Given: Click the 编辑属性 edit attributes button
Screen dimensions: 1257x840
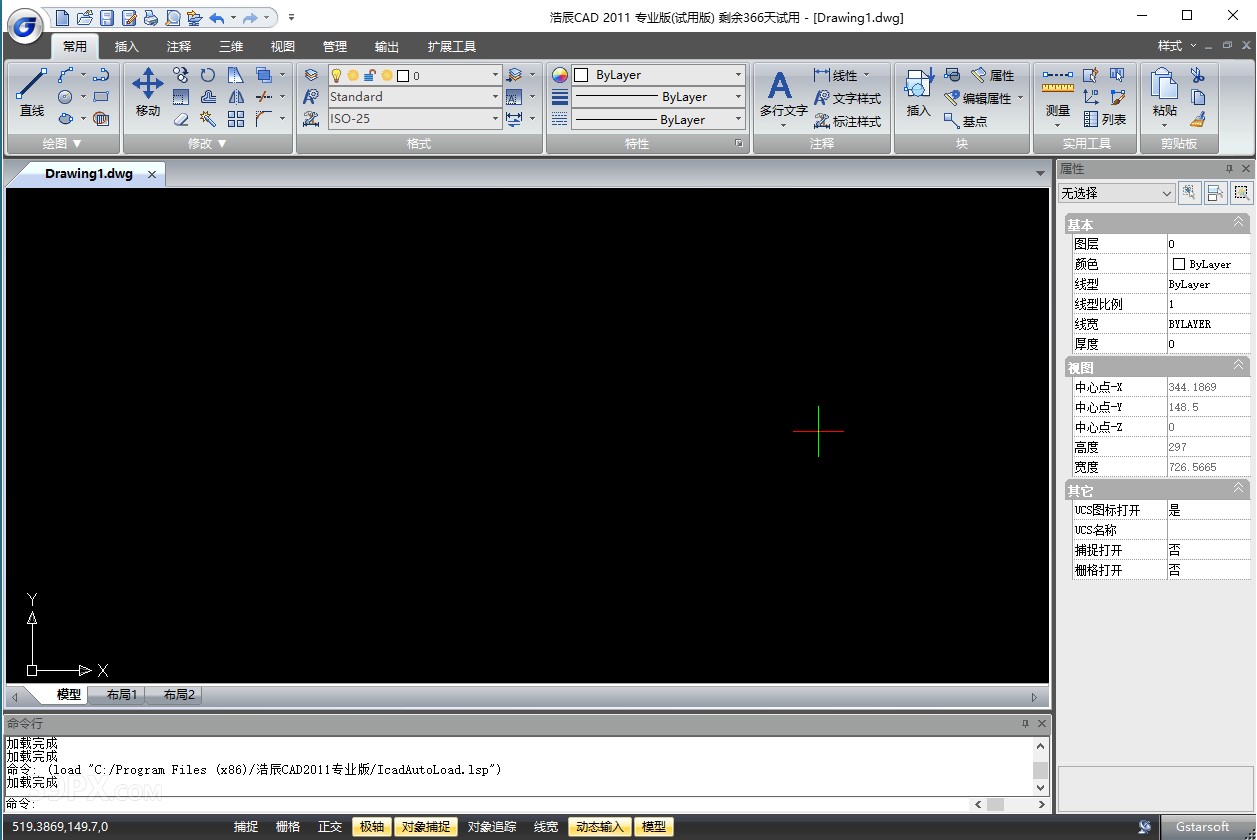Looking at the screenshot, I should point(985,97).
